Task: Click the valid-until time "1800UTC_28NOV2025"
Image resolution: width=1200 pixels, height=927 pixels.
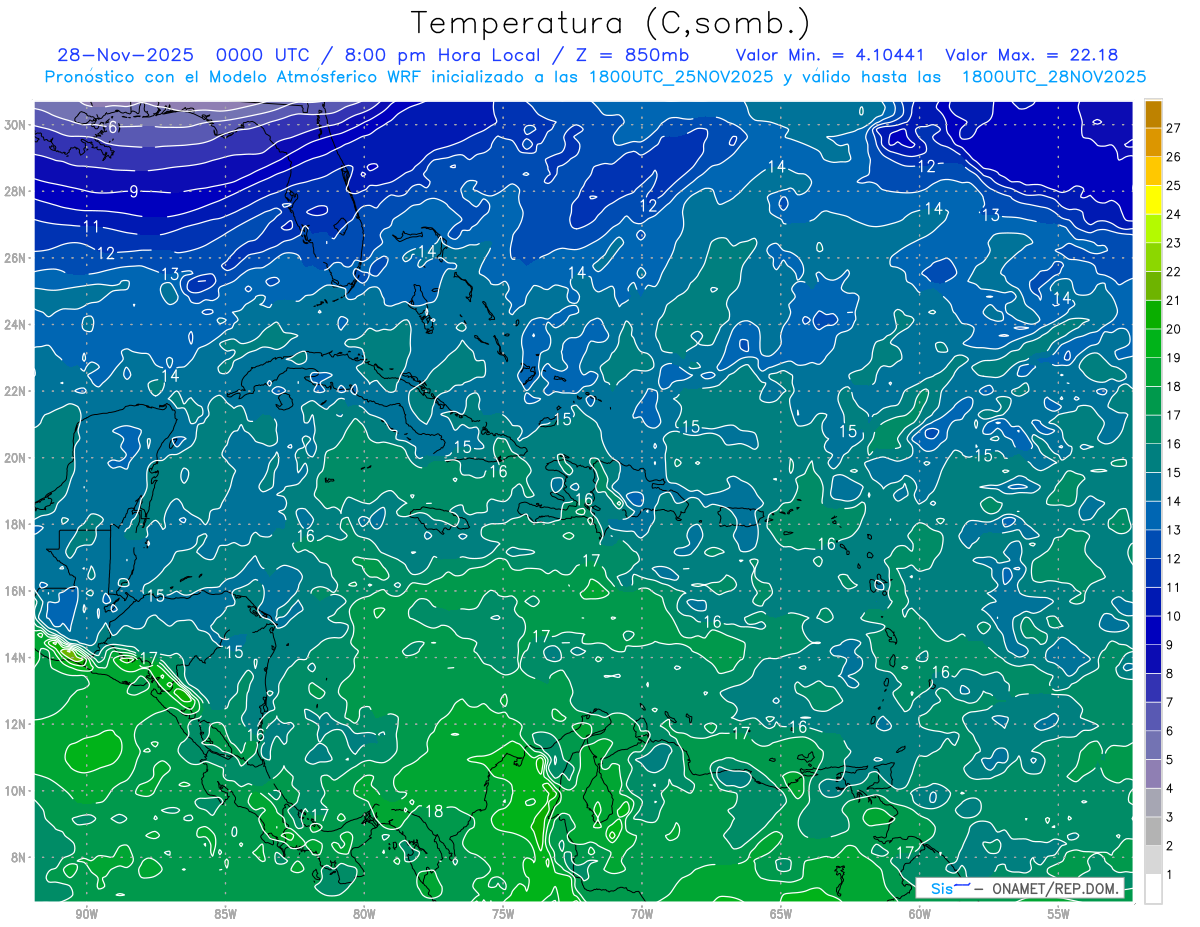Action: 1053,77
